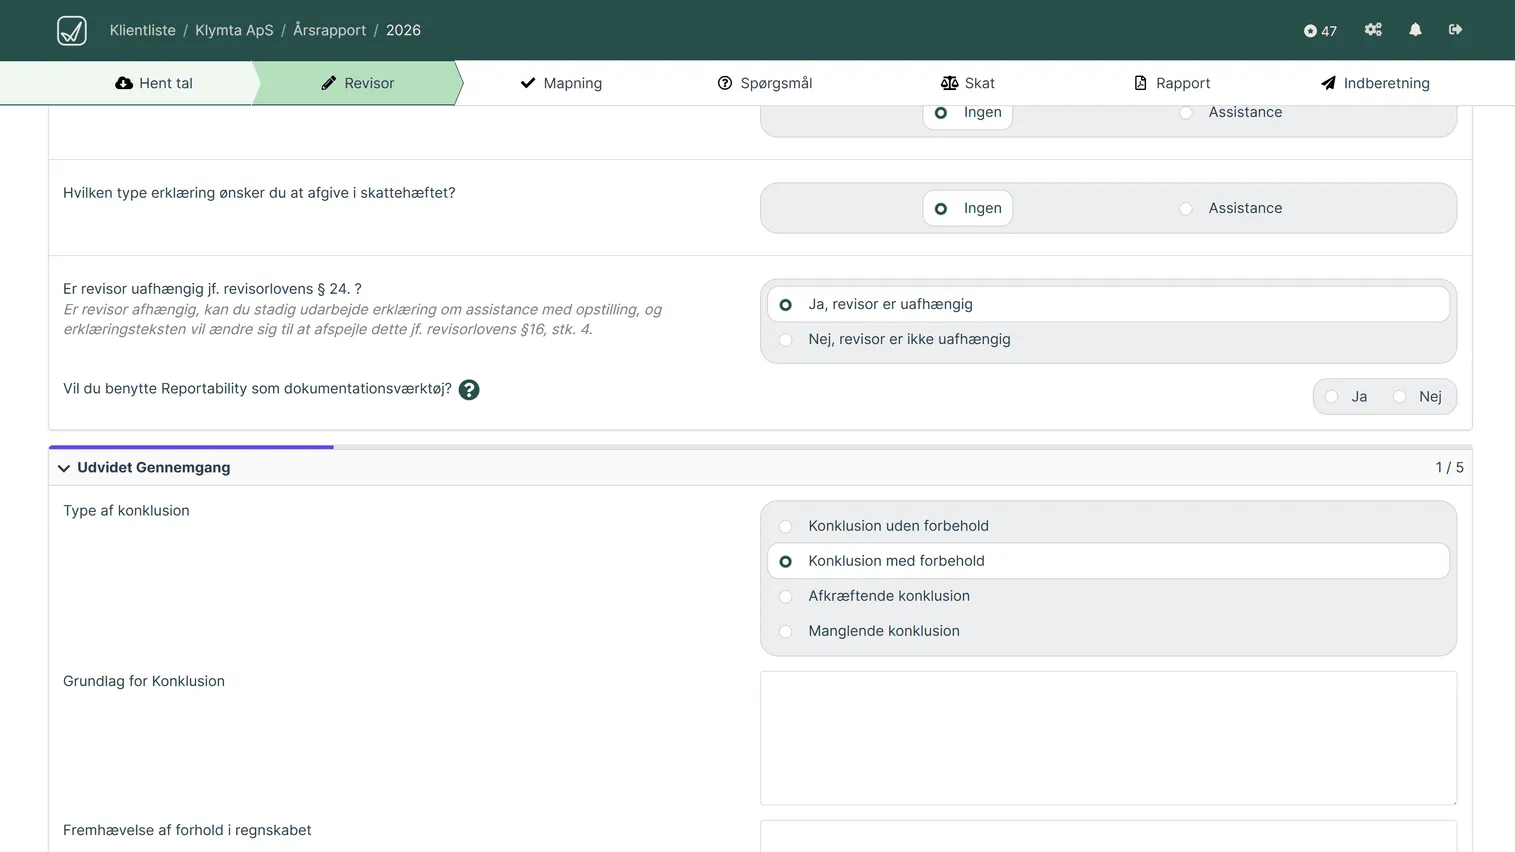Open Årsrapport breadcrumb link

[329, 30]
